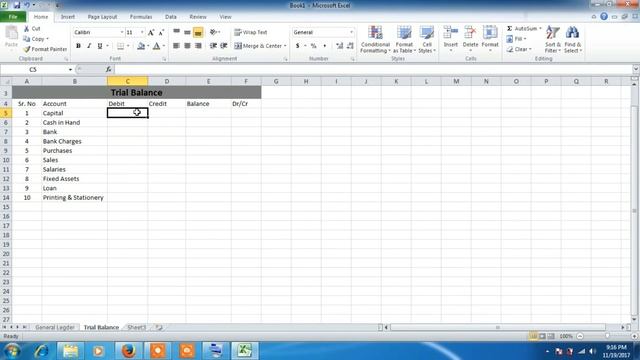
Task: Expand the Merge & Center dropdown arrow
Action: click(x=285, y=46)
